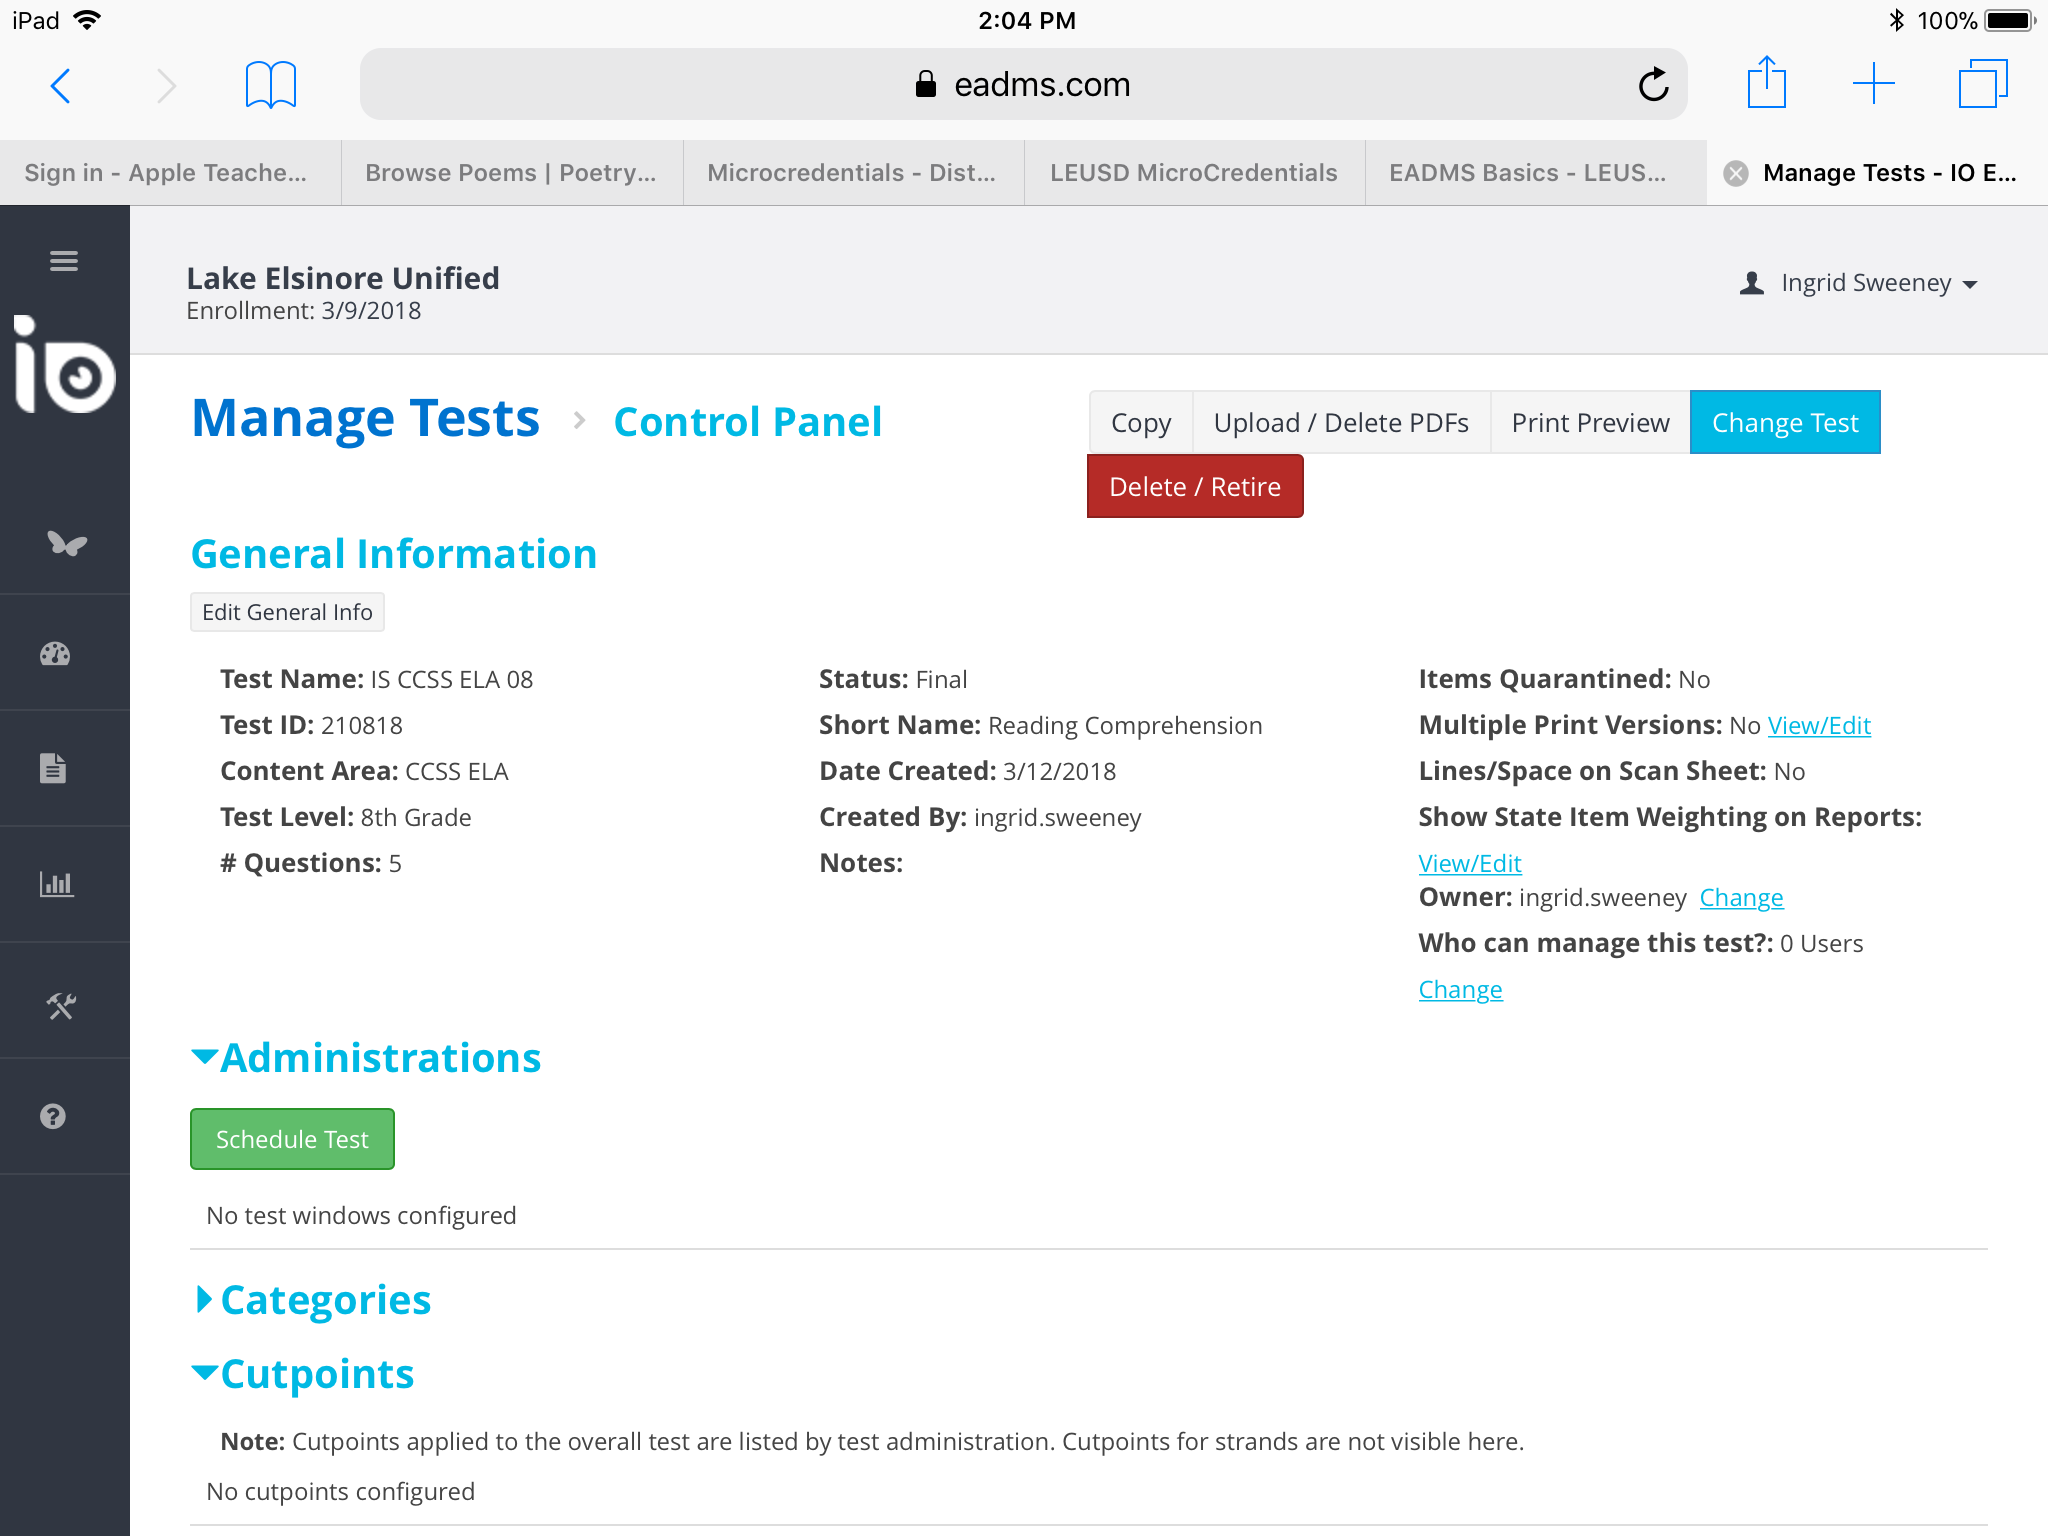Reload the page with refresh icon
The image size is (2048, 1536).
[1653, 84]
